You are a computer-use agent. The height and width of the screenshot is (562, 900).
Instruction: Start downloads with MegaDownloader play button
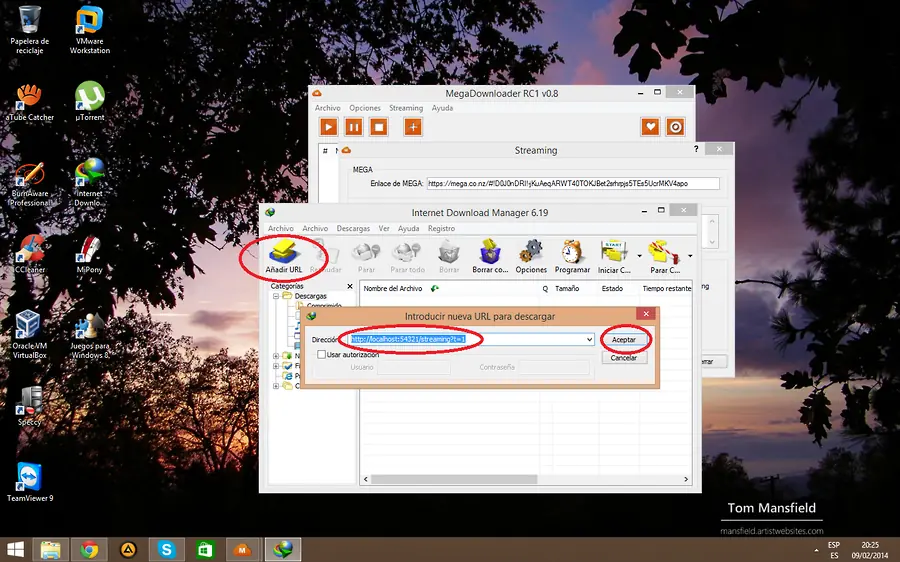pos(329,127)
